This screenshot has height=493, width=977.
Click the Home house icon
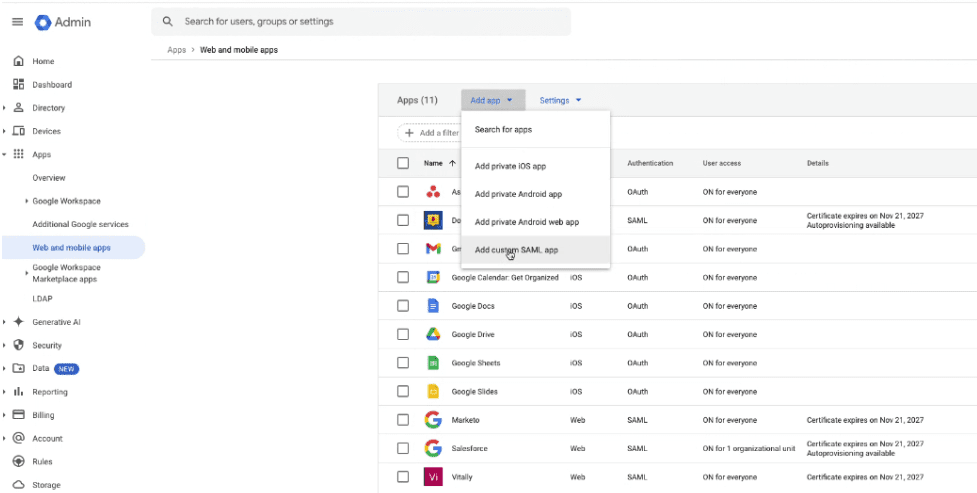[19, 61]
